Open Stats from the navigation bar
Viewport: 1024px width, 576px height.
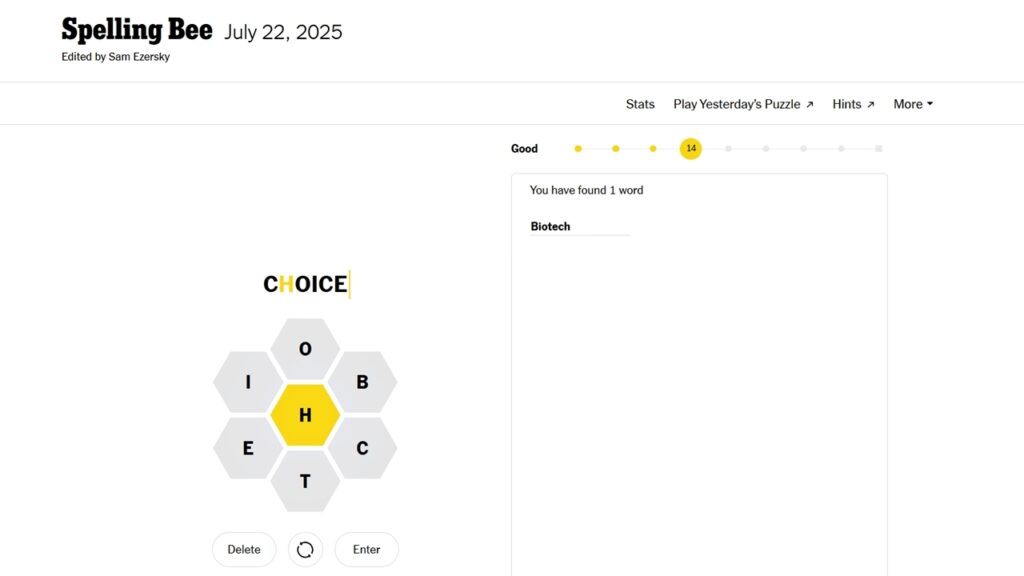click(640, 103)
